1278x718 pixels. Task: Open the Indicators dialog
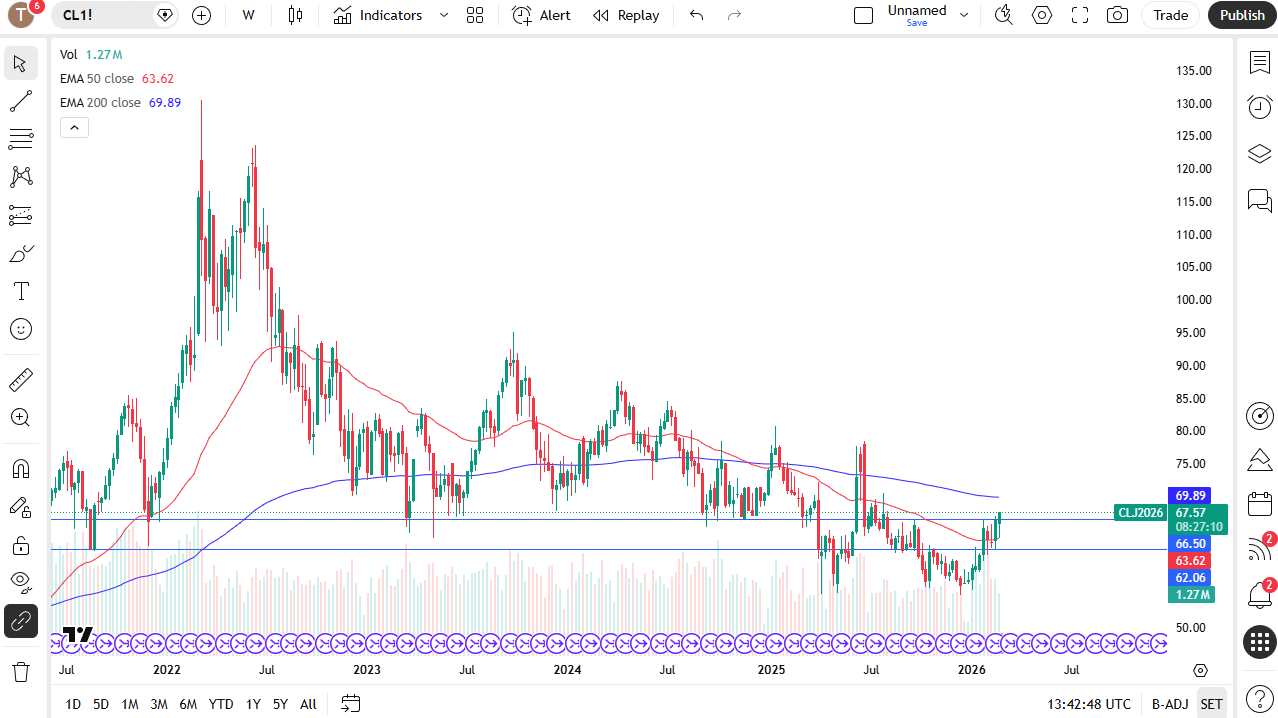(x=378, y=15)
